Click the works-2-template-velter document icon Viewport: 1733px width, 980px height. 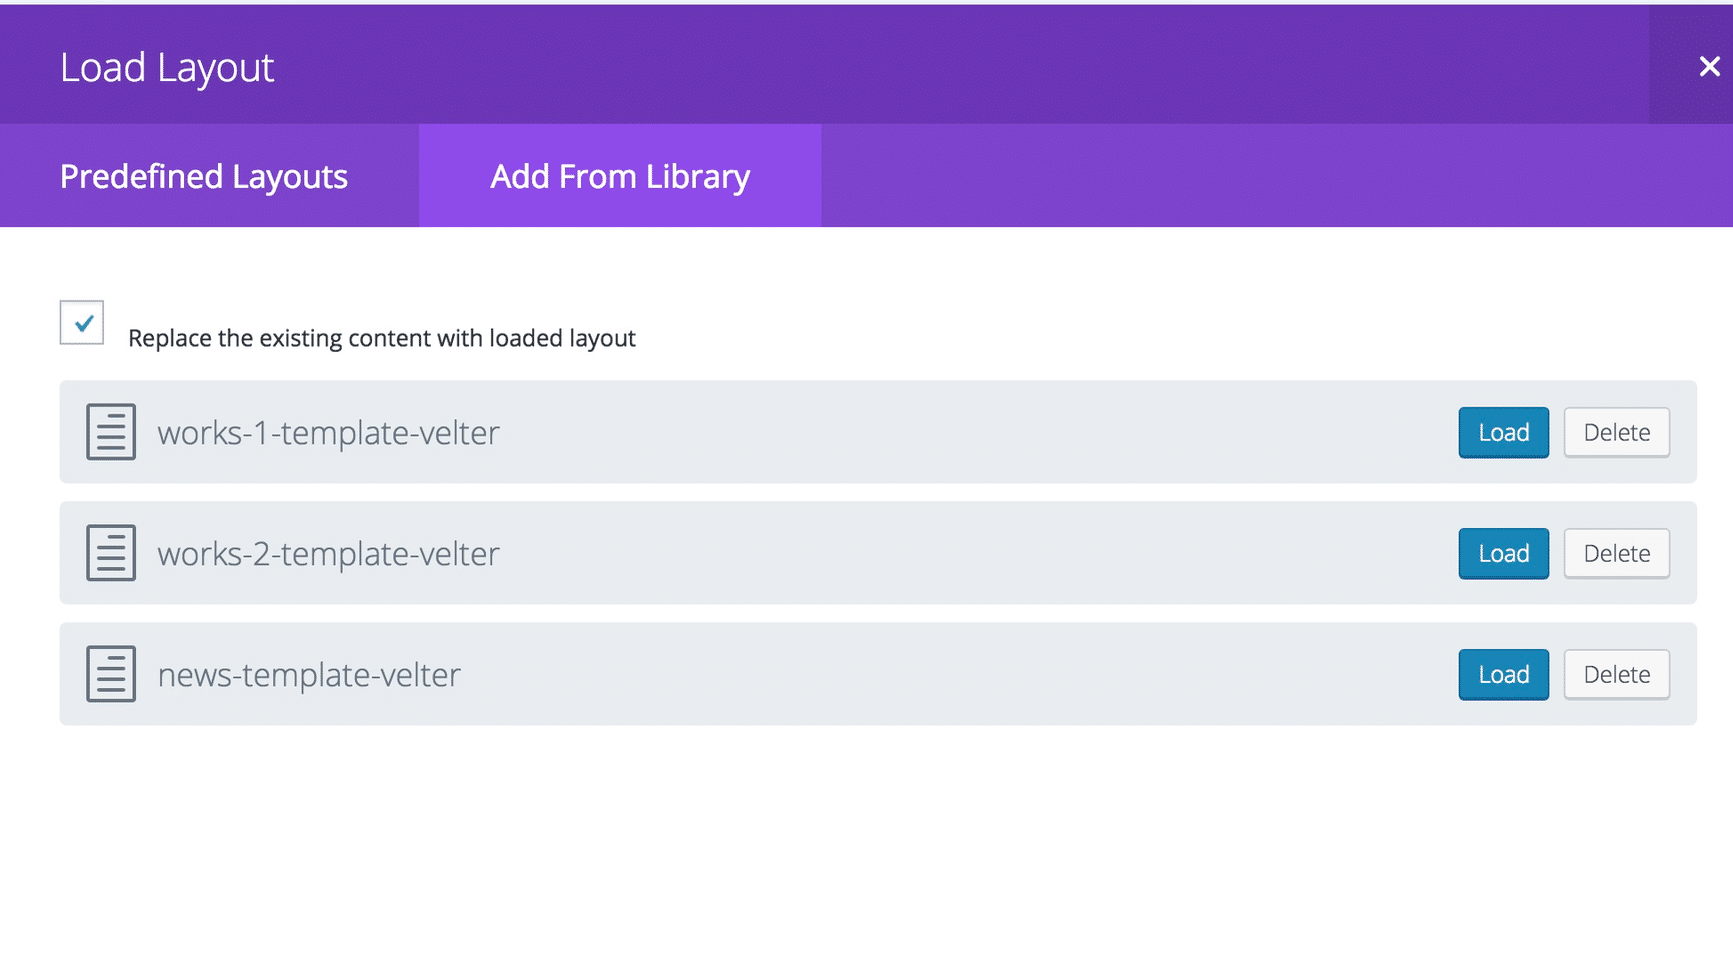111,553
